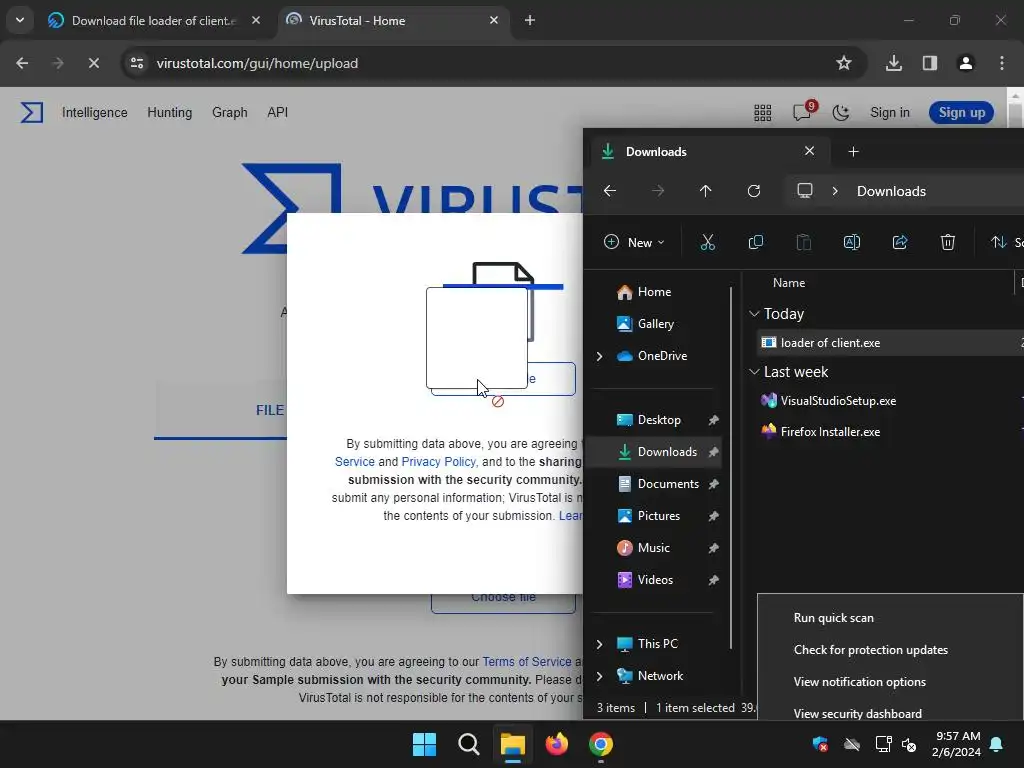This screenshot has width=1024, height=768.
Task: Open the VirusTotal apps grid icon
Action: pyautogui.click(x=763, y=113)
